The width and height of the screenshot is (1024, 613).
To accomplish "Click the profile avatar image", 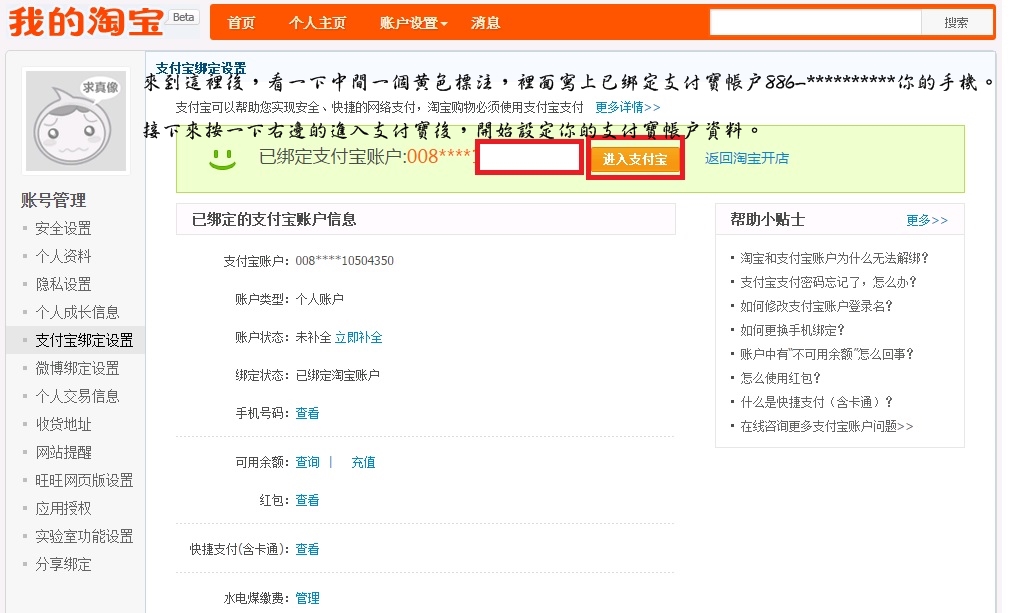I will point(77,121).
